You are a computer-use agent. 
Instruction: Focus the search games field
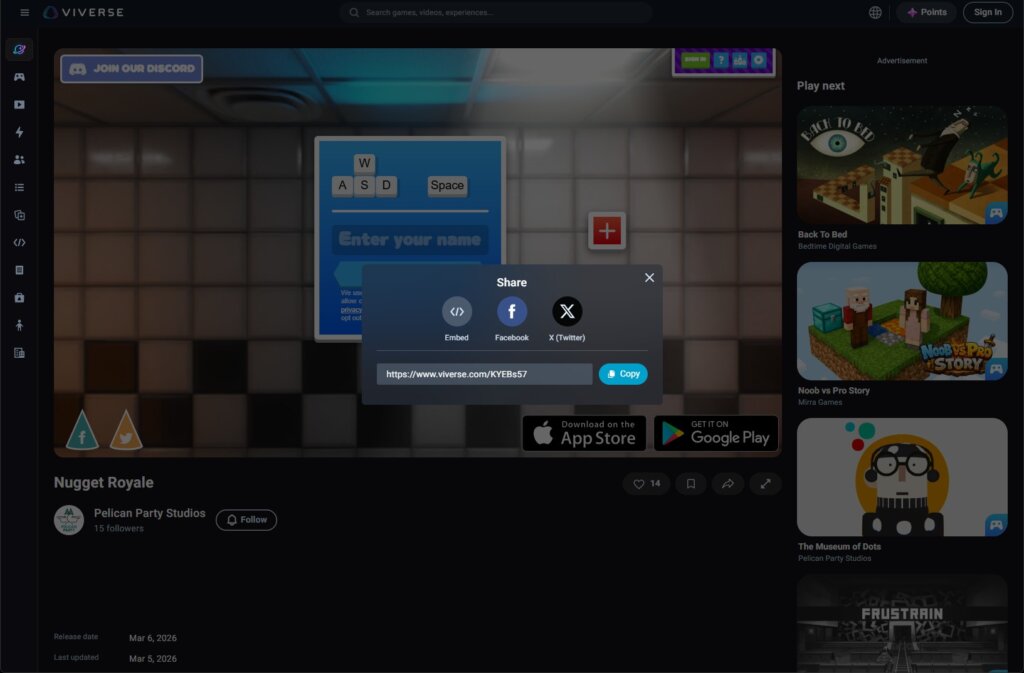point(496,12)
